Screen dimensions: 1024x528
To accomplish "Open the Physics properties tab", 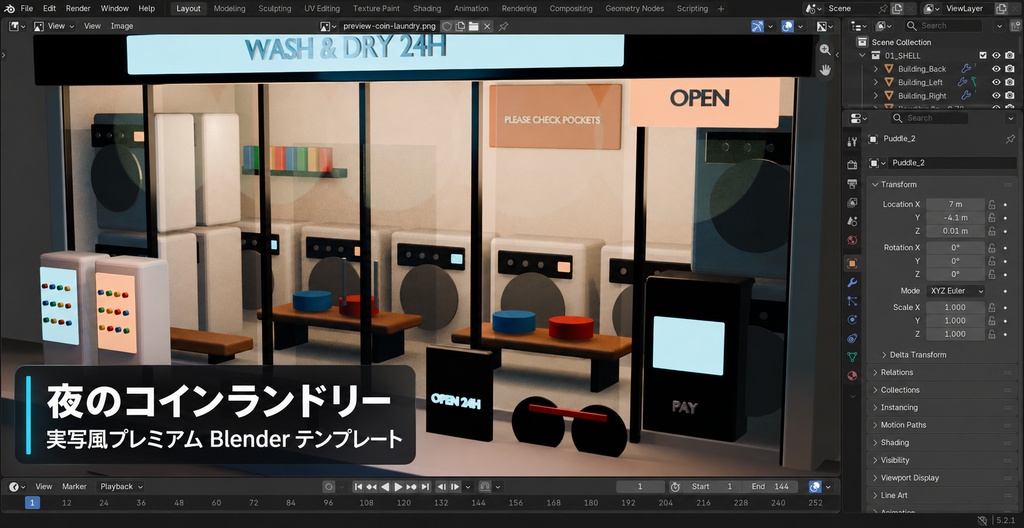I will click(x=852, y=320).
